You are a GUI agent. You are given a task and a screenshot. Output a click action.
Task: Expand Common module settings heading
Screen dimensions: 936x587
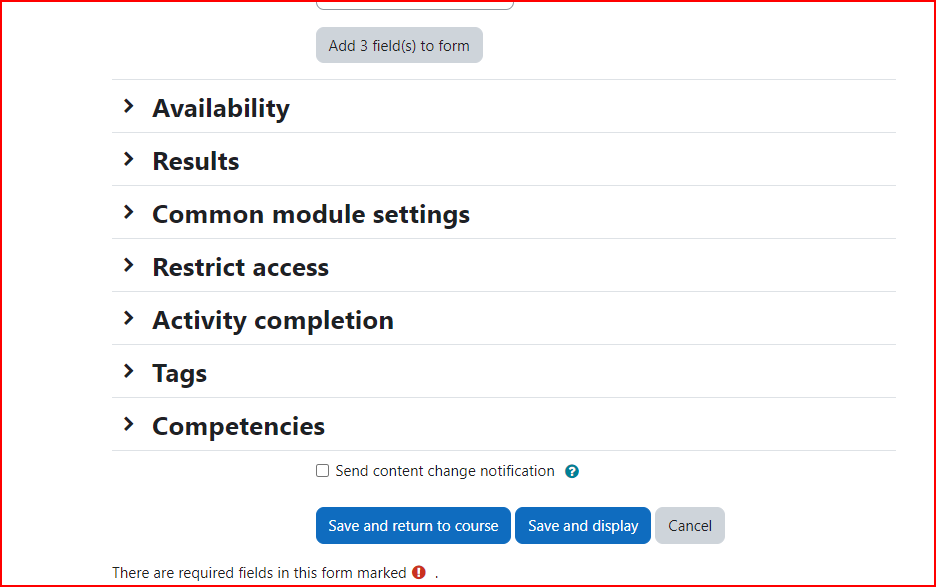tap(311, 214)
